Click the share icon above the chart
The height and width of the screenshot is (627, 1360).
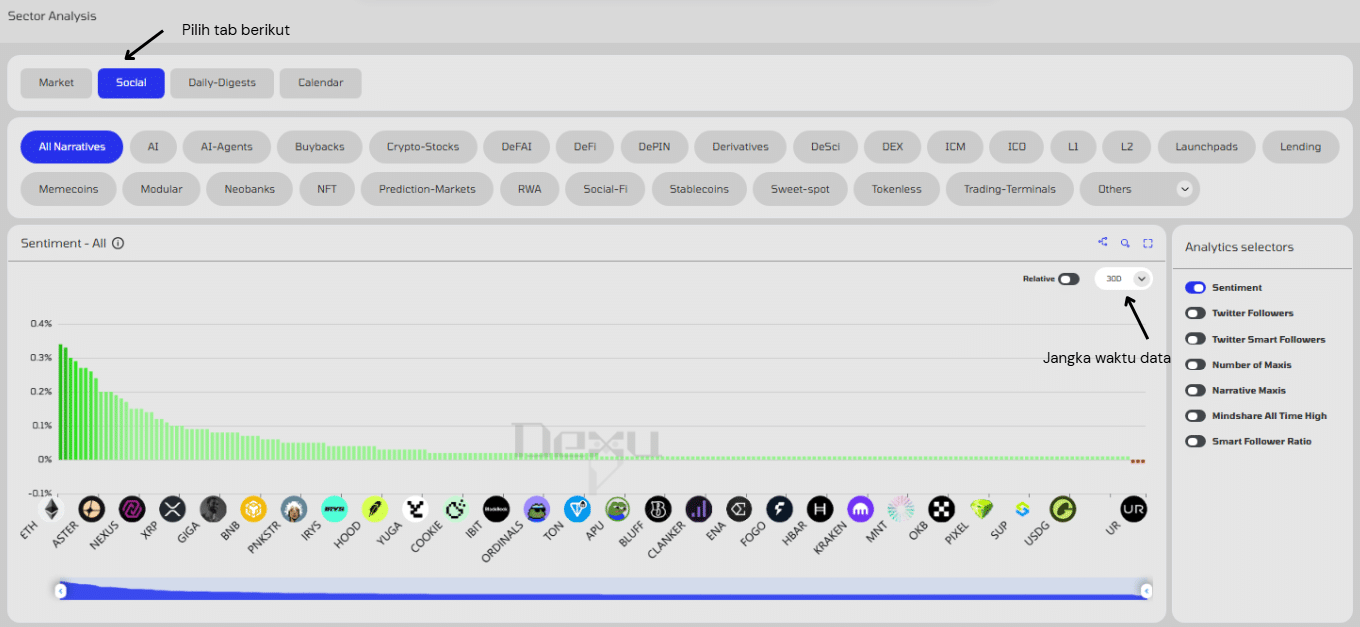click(x=1103, y=242)
